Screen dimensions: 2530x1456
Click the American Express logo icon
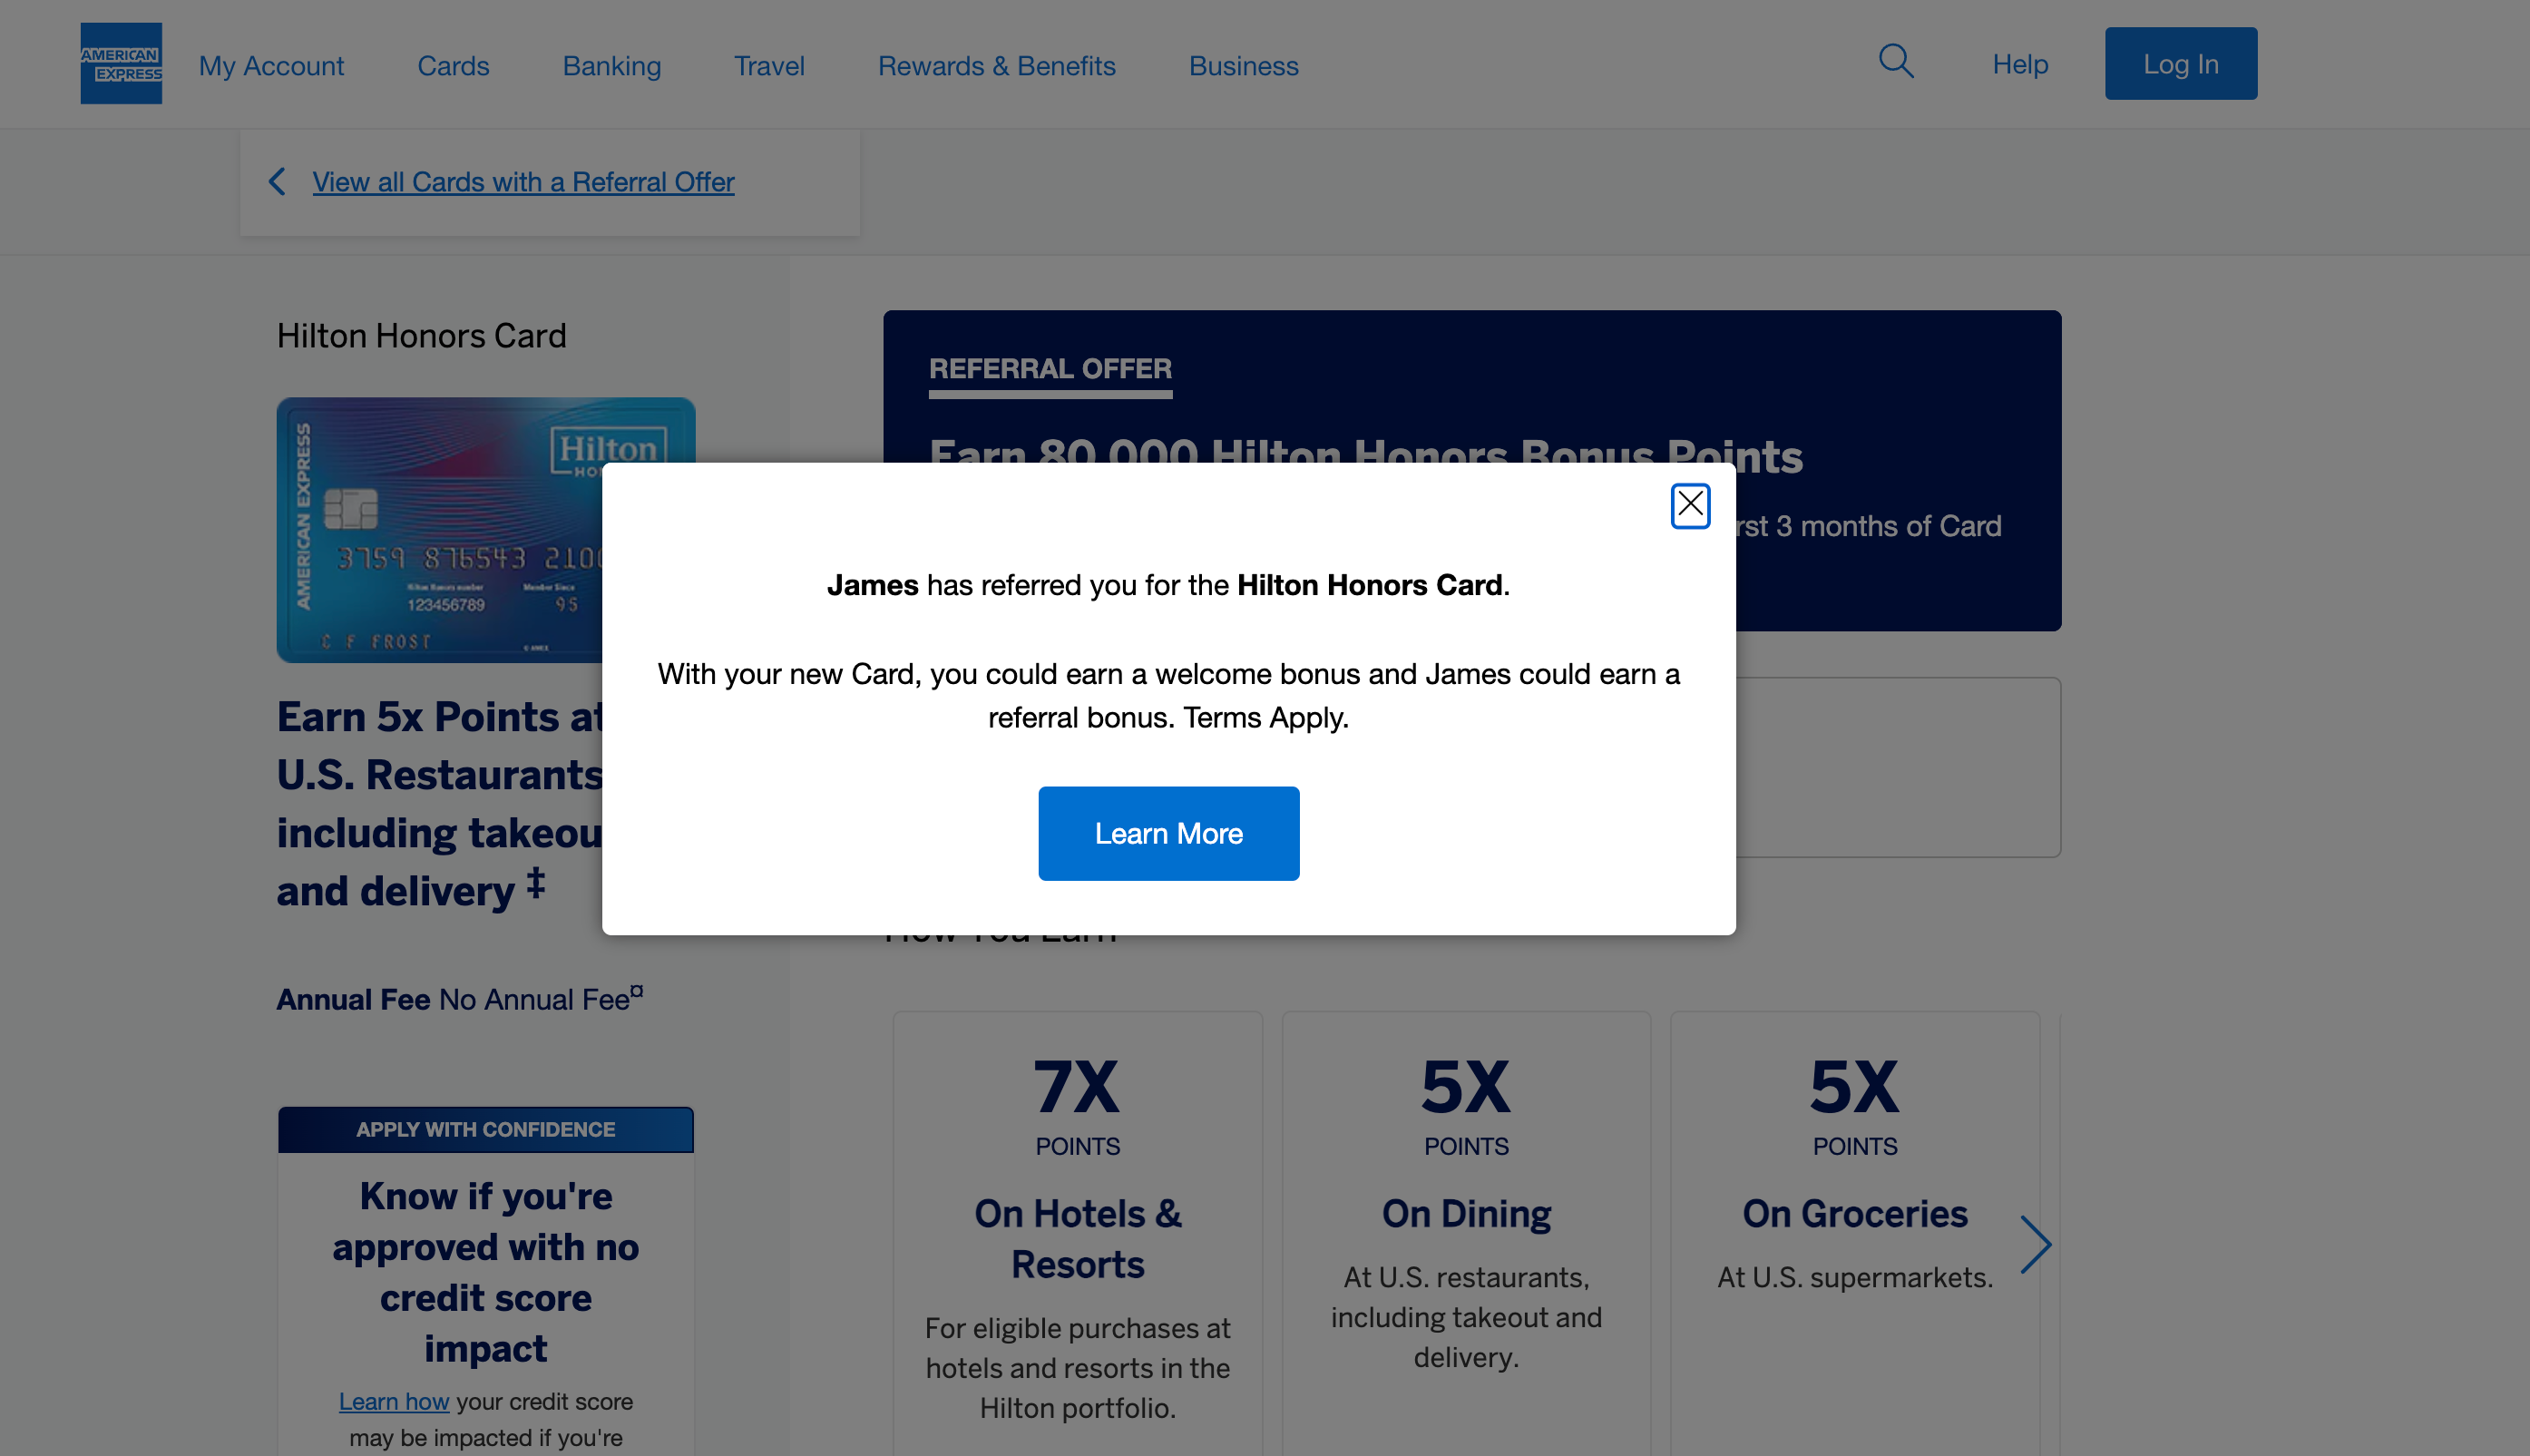120,63
